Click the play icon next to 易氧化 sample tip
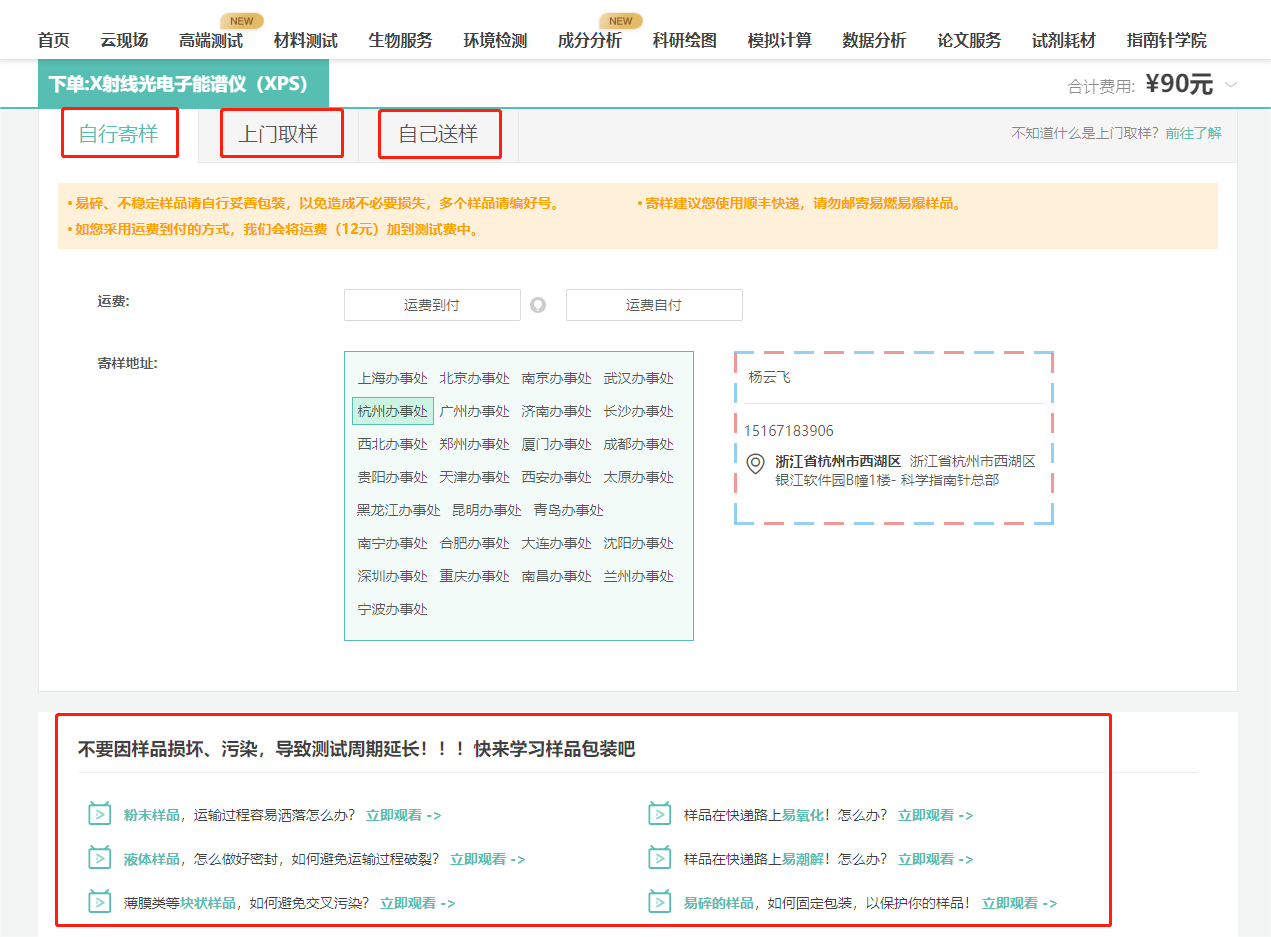The image size is (1271, 937). pyautogui.click(x=658, y=814)
